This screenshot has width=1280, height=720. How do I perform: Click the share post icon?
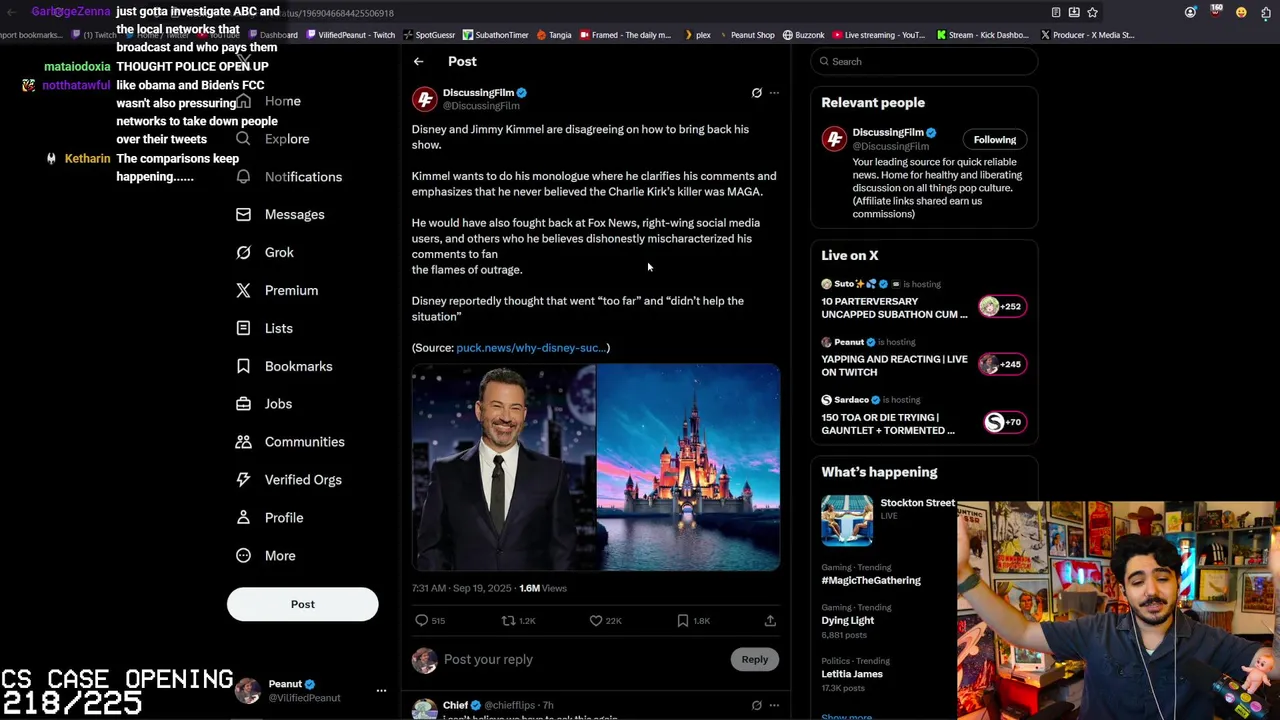(x=770, y=621)
